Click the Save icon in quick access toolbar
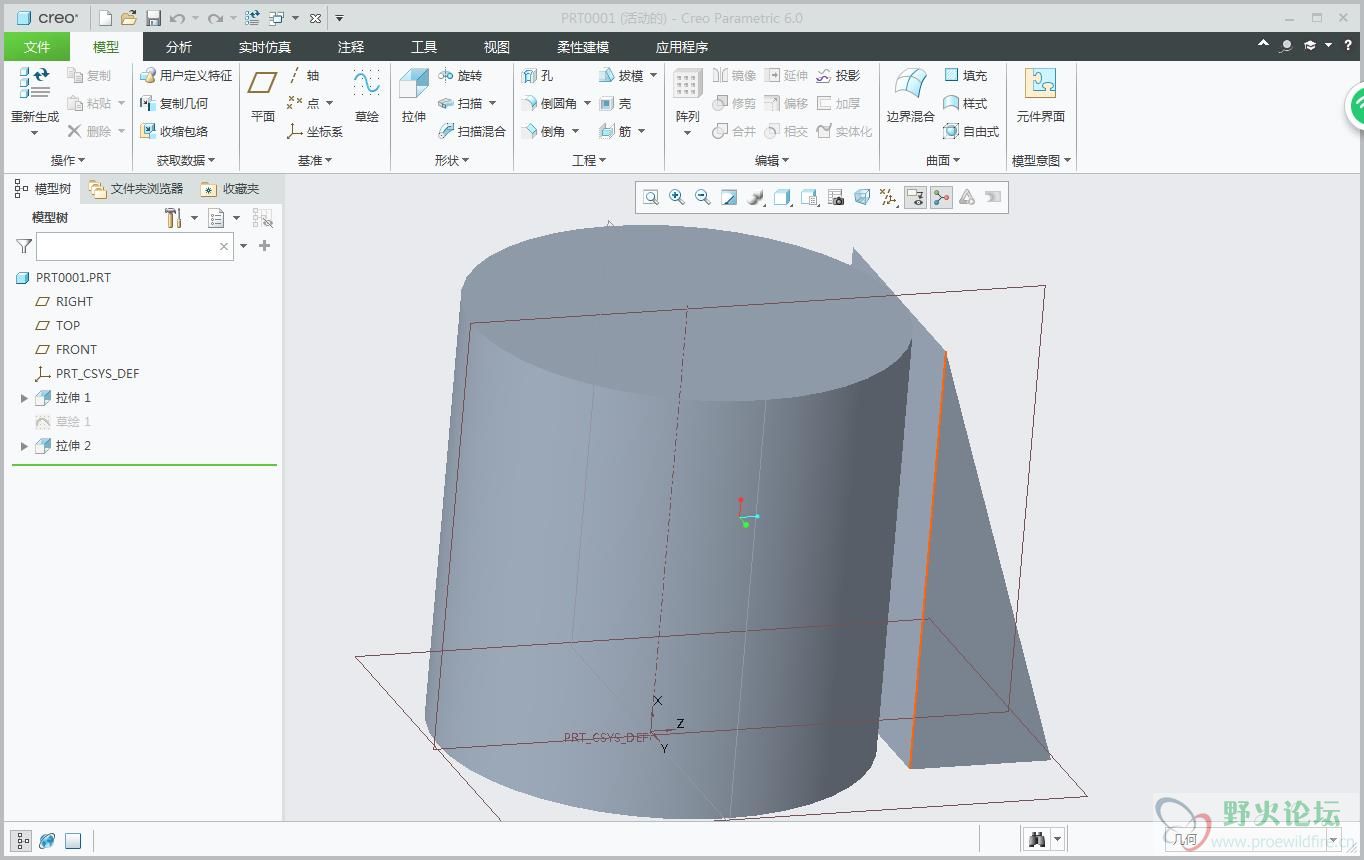This screenshot has height=860, width=1364. (x=153, y=18)
